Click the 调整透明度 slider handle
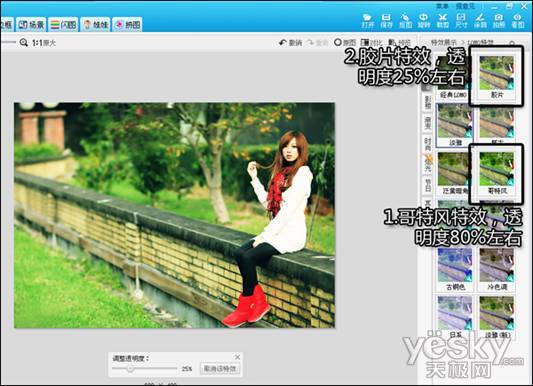This screenshot has width=533, height=386. pyautogui.click(x=130, y=369)
